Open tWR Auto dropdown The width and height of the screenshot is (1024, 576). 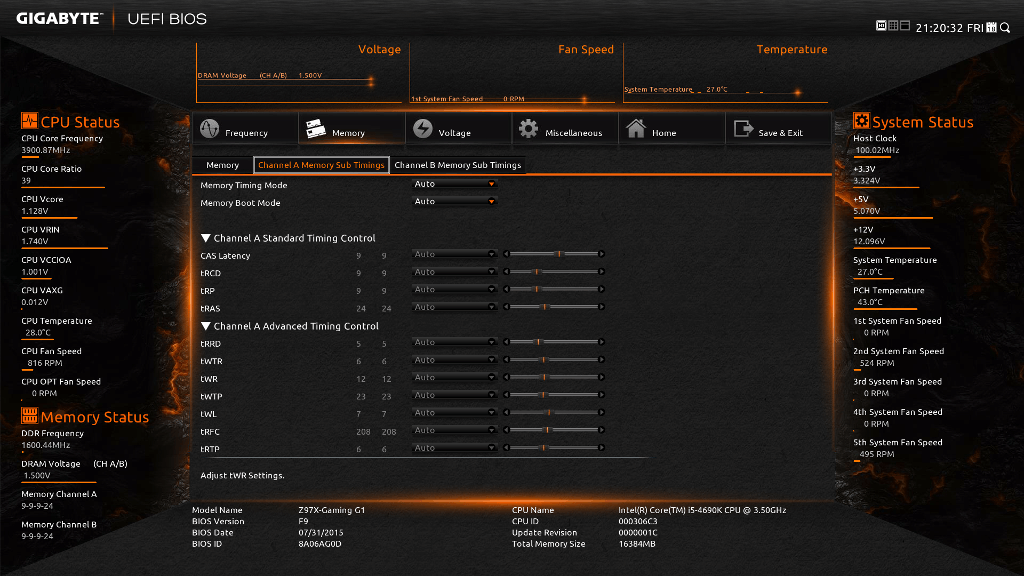[455, 377]
